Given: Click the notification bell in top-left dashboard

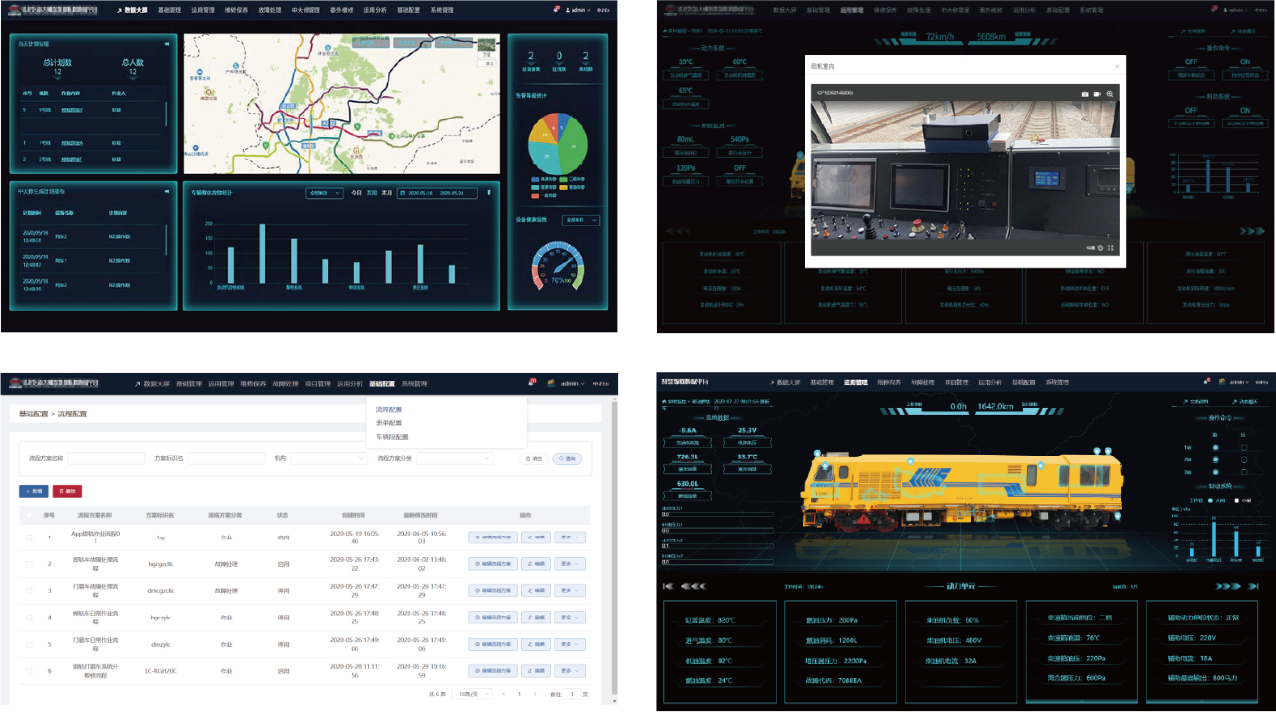Looking at the screenshot, I should pos(556,9).
